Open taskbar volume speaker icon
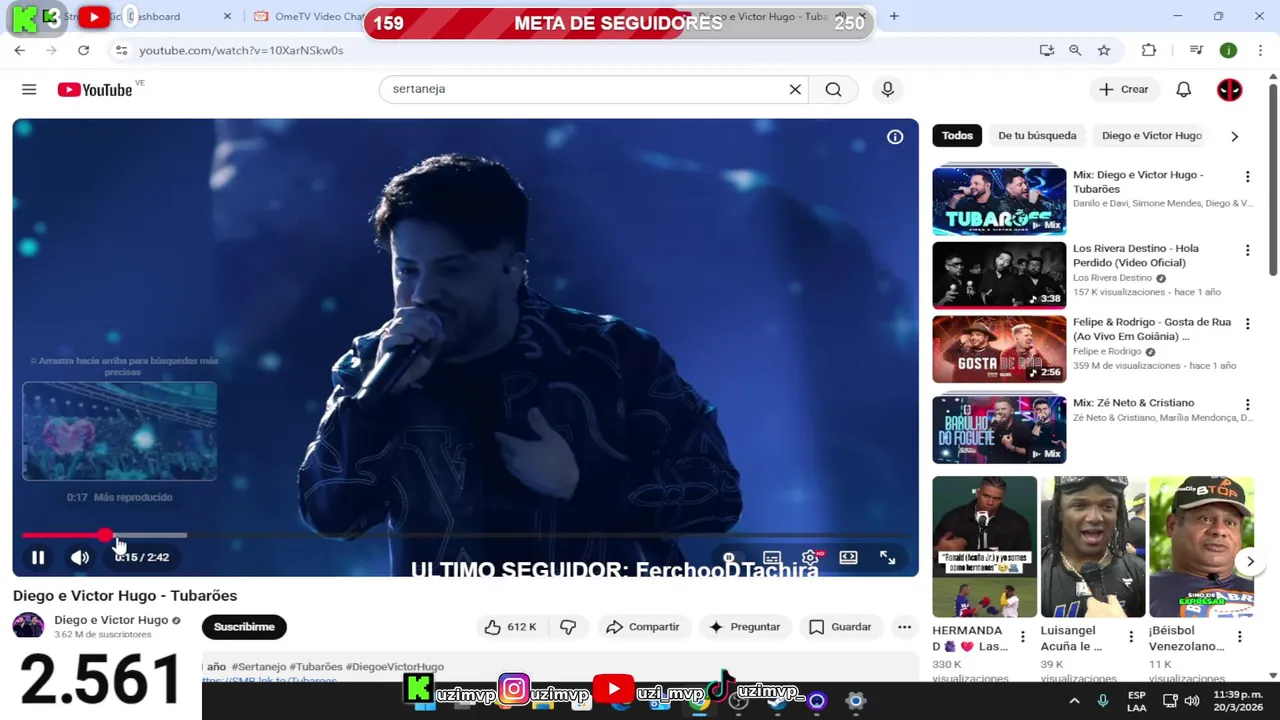 click(1191, 701)
